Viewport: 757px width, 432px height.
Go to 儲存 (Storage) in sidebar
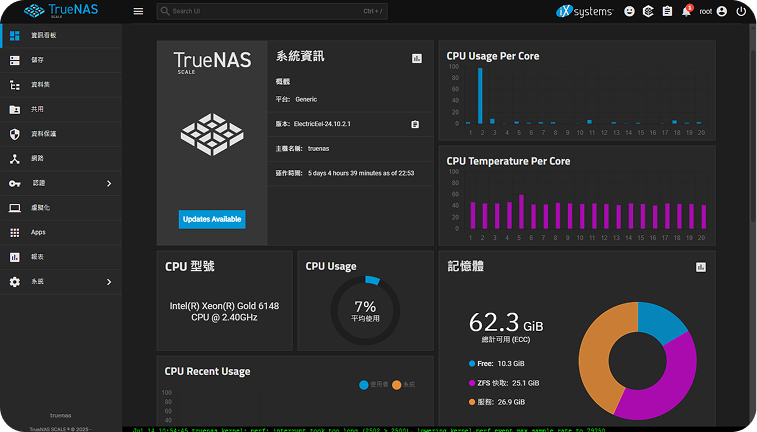click(x=38, y=60)
